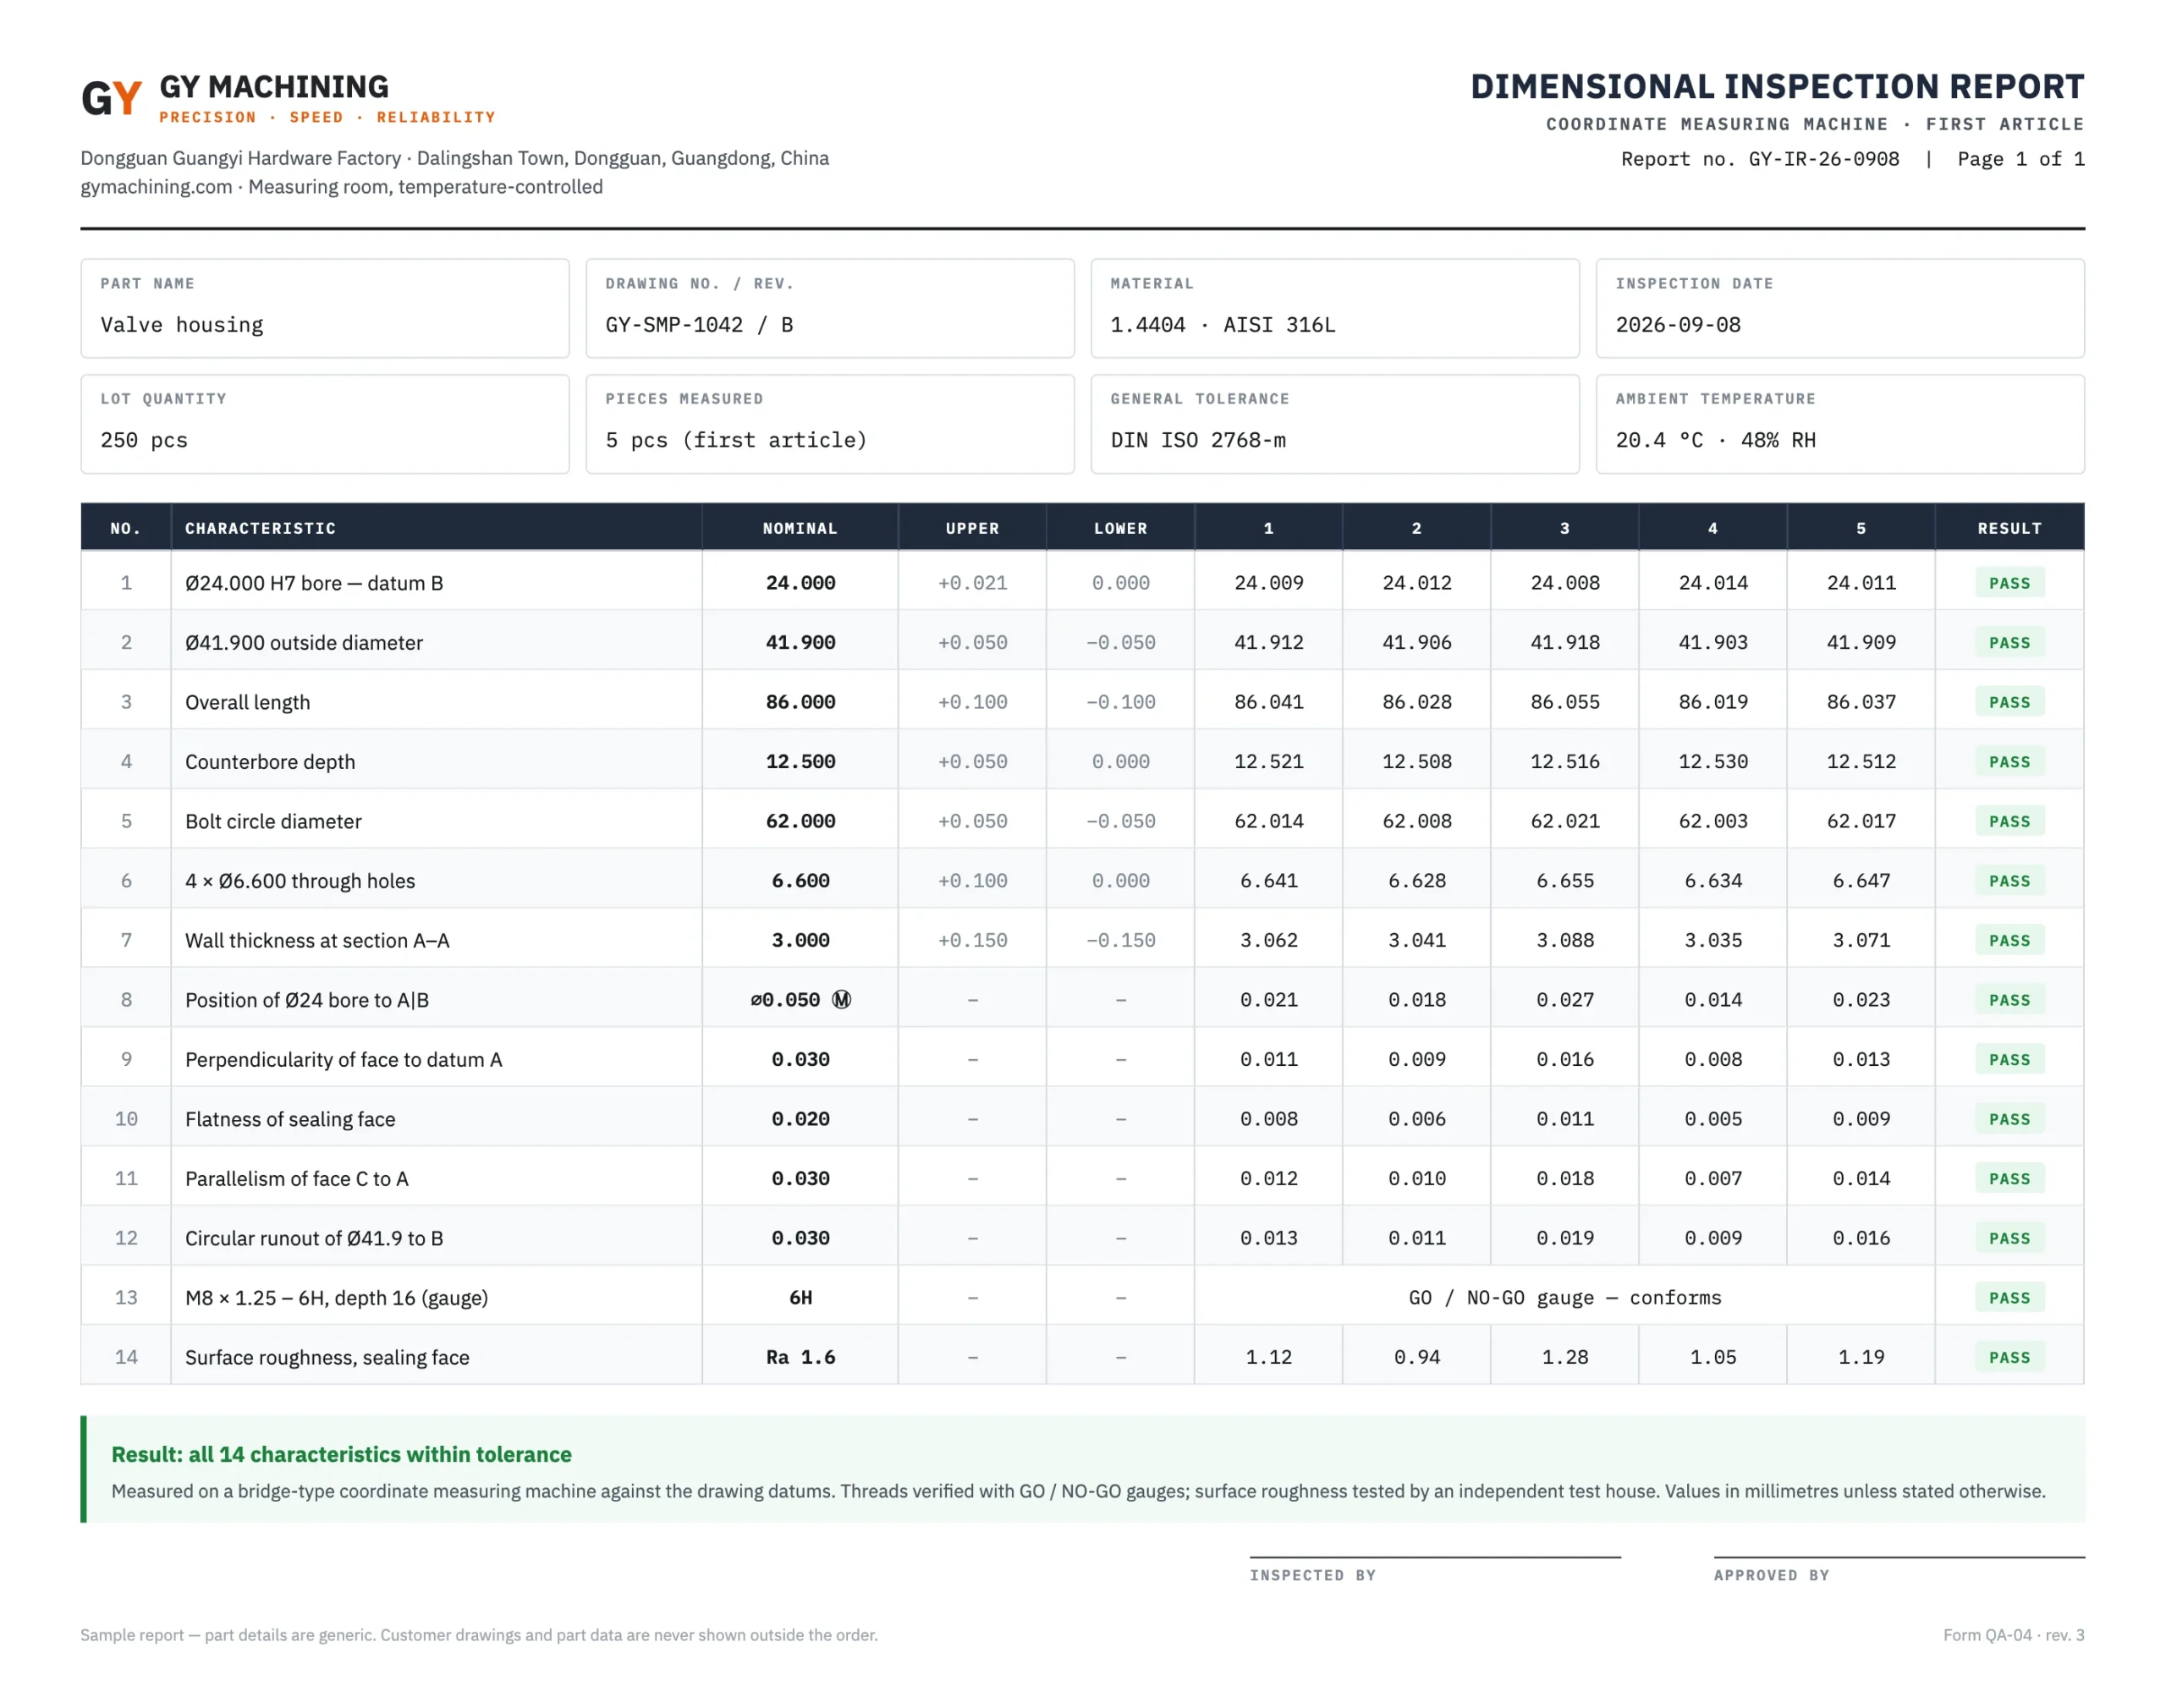Image resolution: width=2166 pixels, height=1708 pixels.
Task: Click the 'Overall length' characteristic
Action: 247,702
